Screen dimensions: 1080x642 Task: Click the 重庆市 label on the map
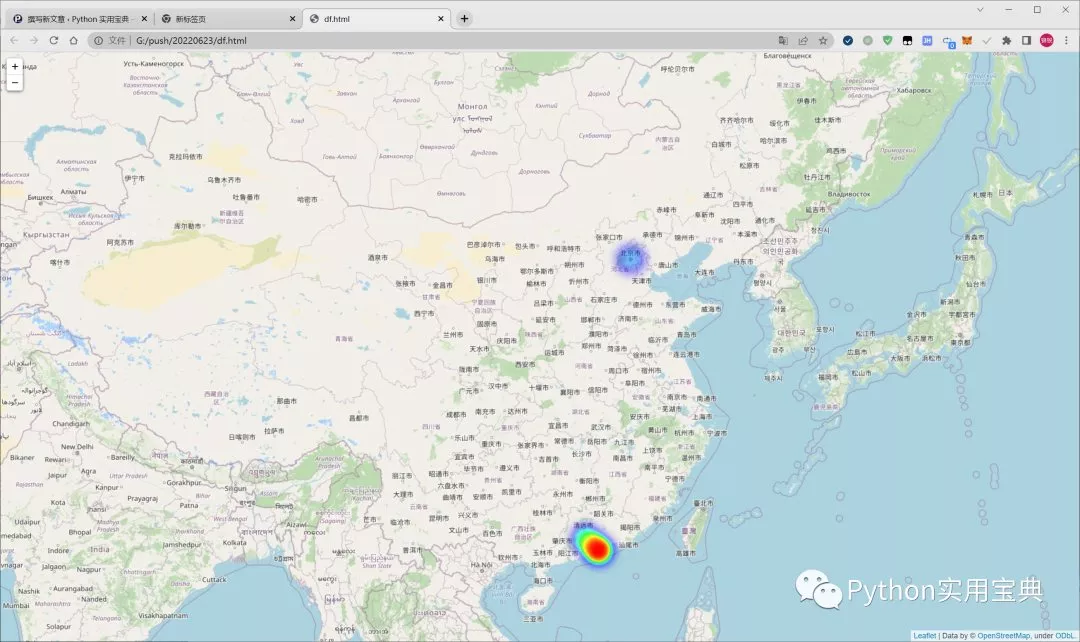(491, 444)
